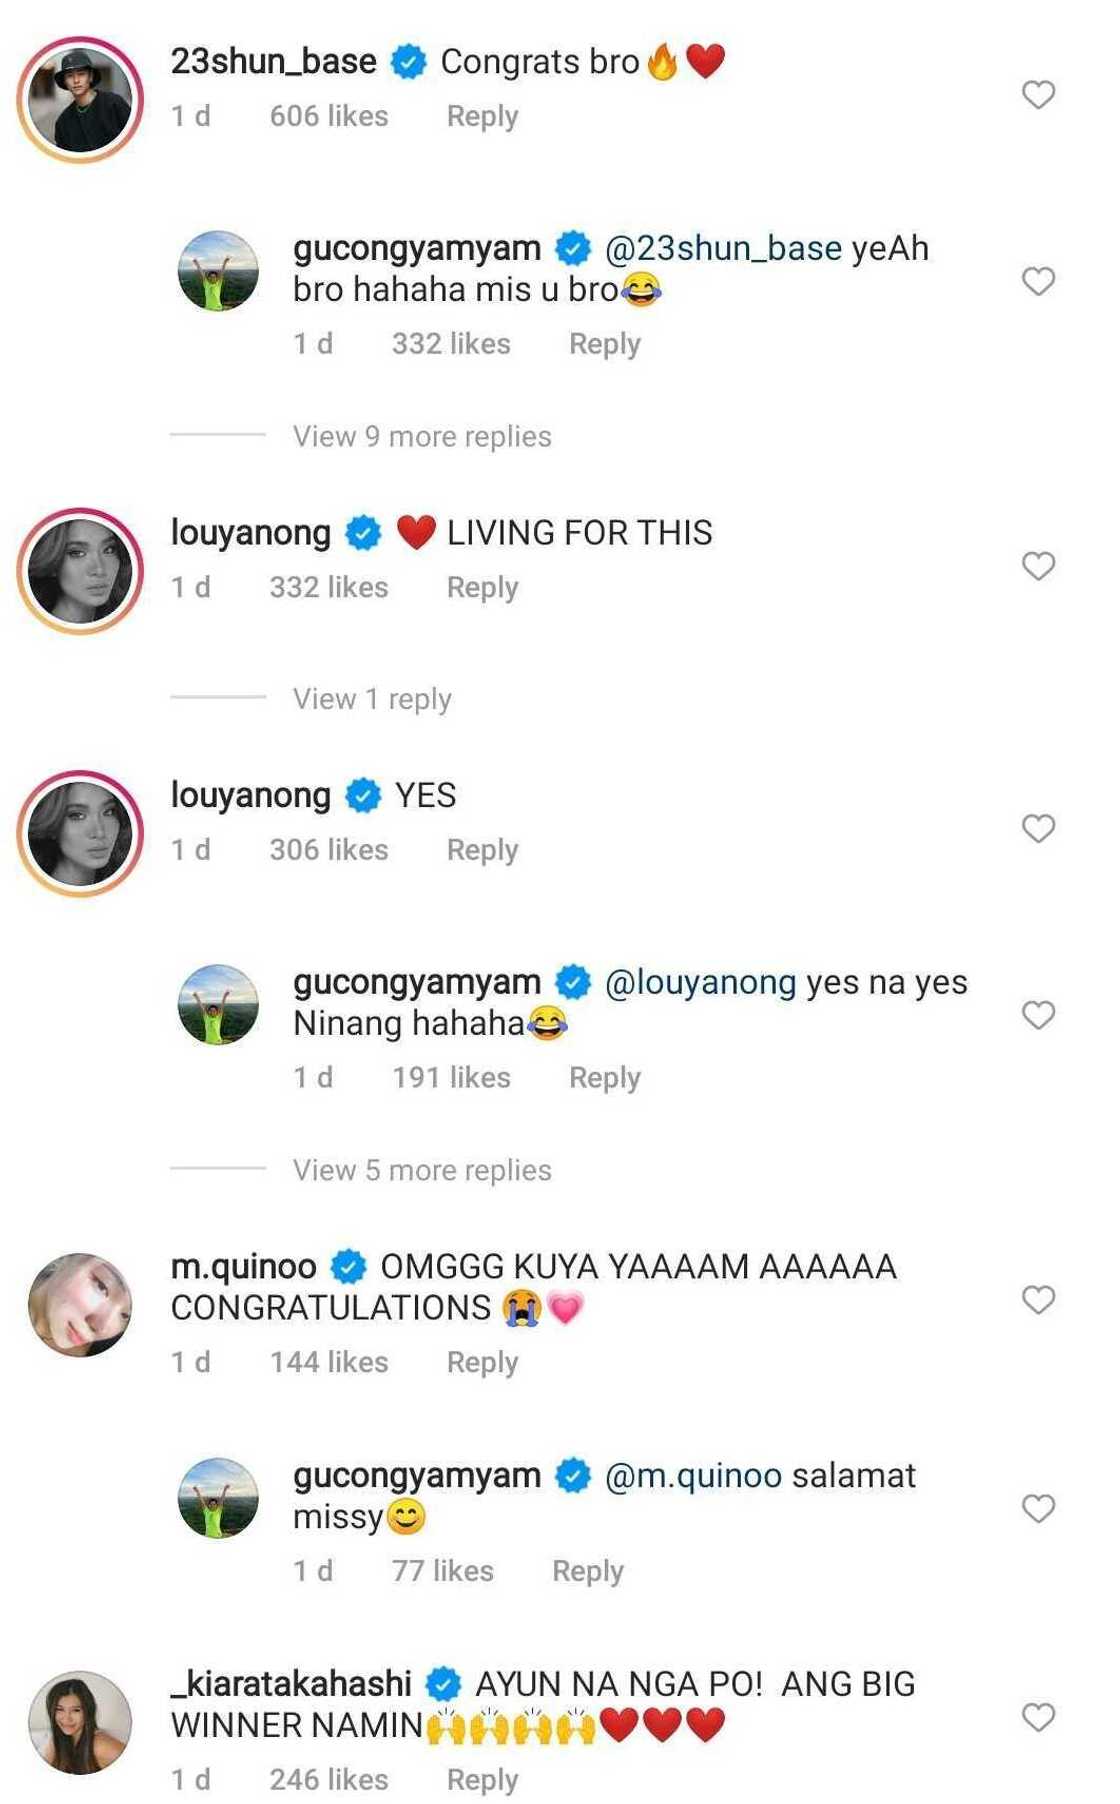Click the verified badge beside louyanong
1120x1804 pixels.
coord(362,532)
